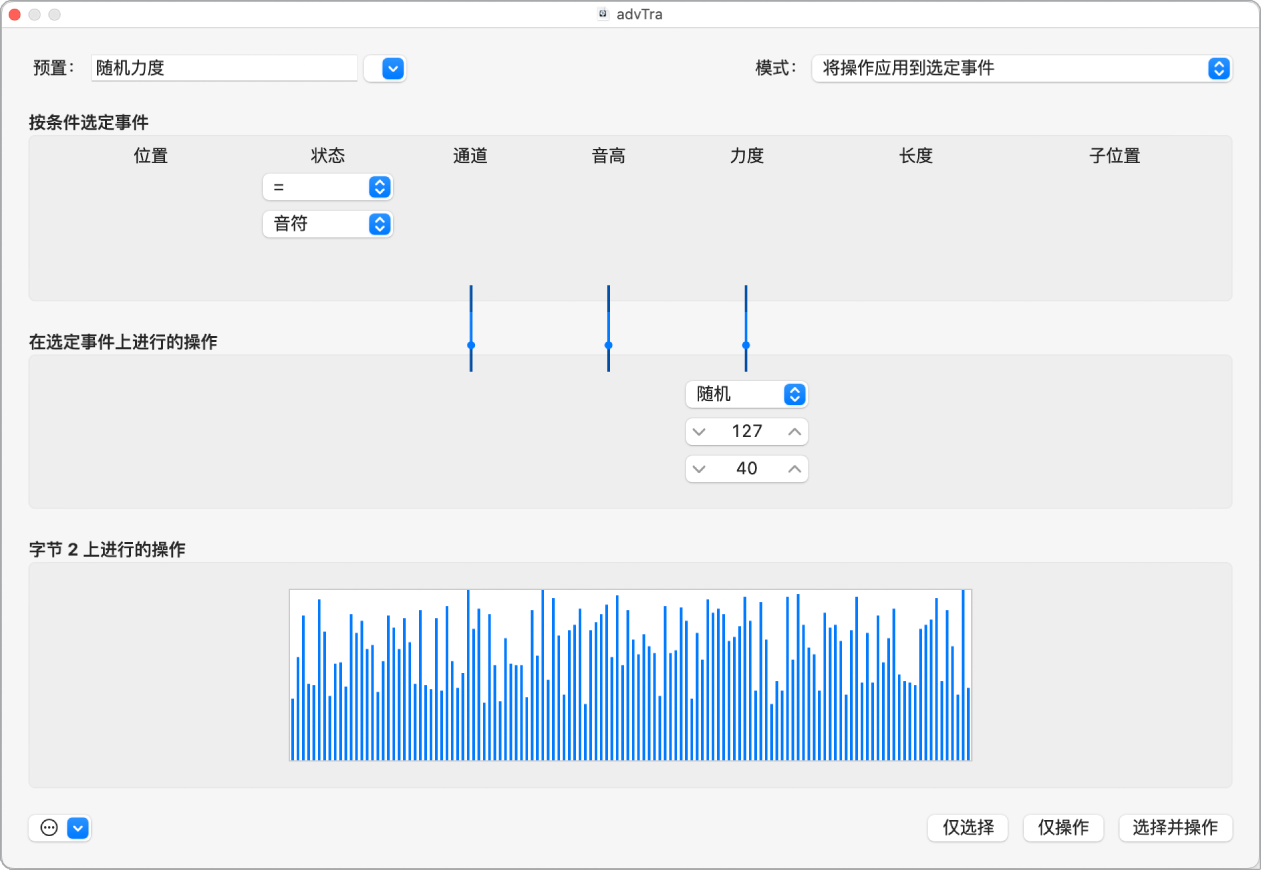1261x870 pixels.
Task: Click the 仅操作 button
Action: (x=1062, y=828)
